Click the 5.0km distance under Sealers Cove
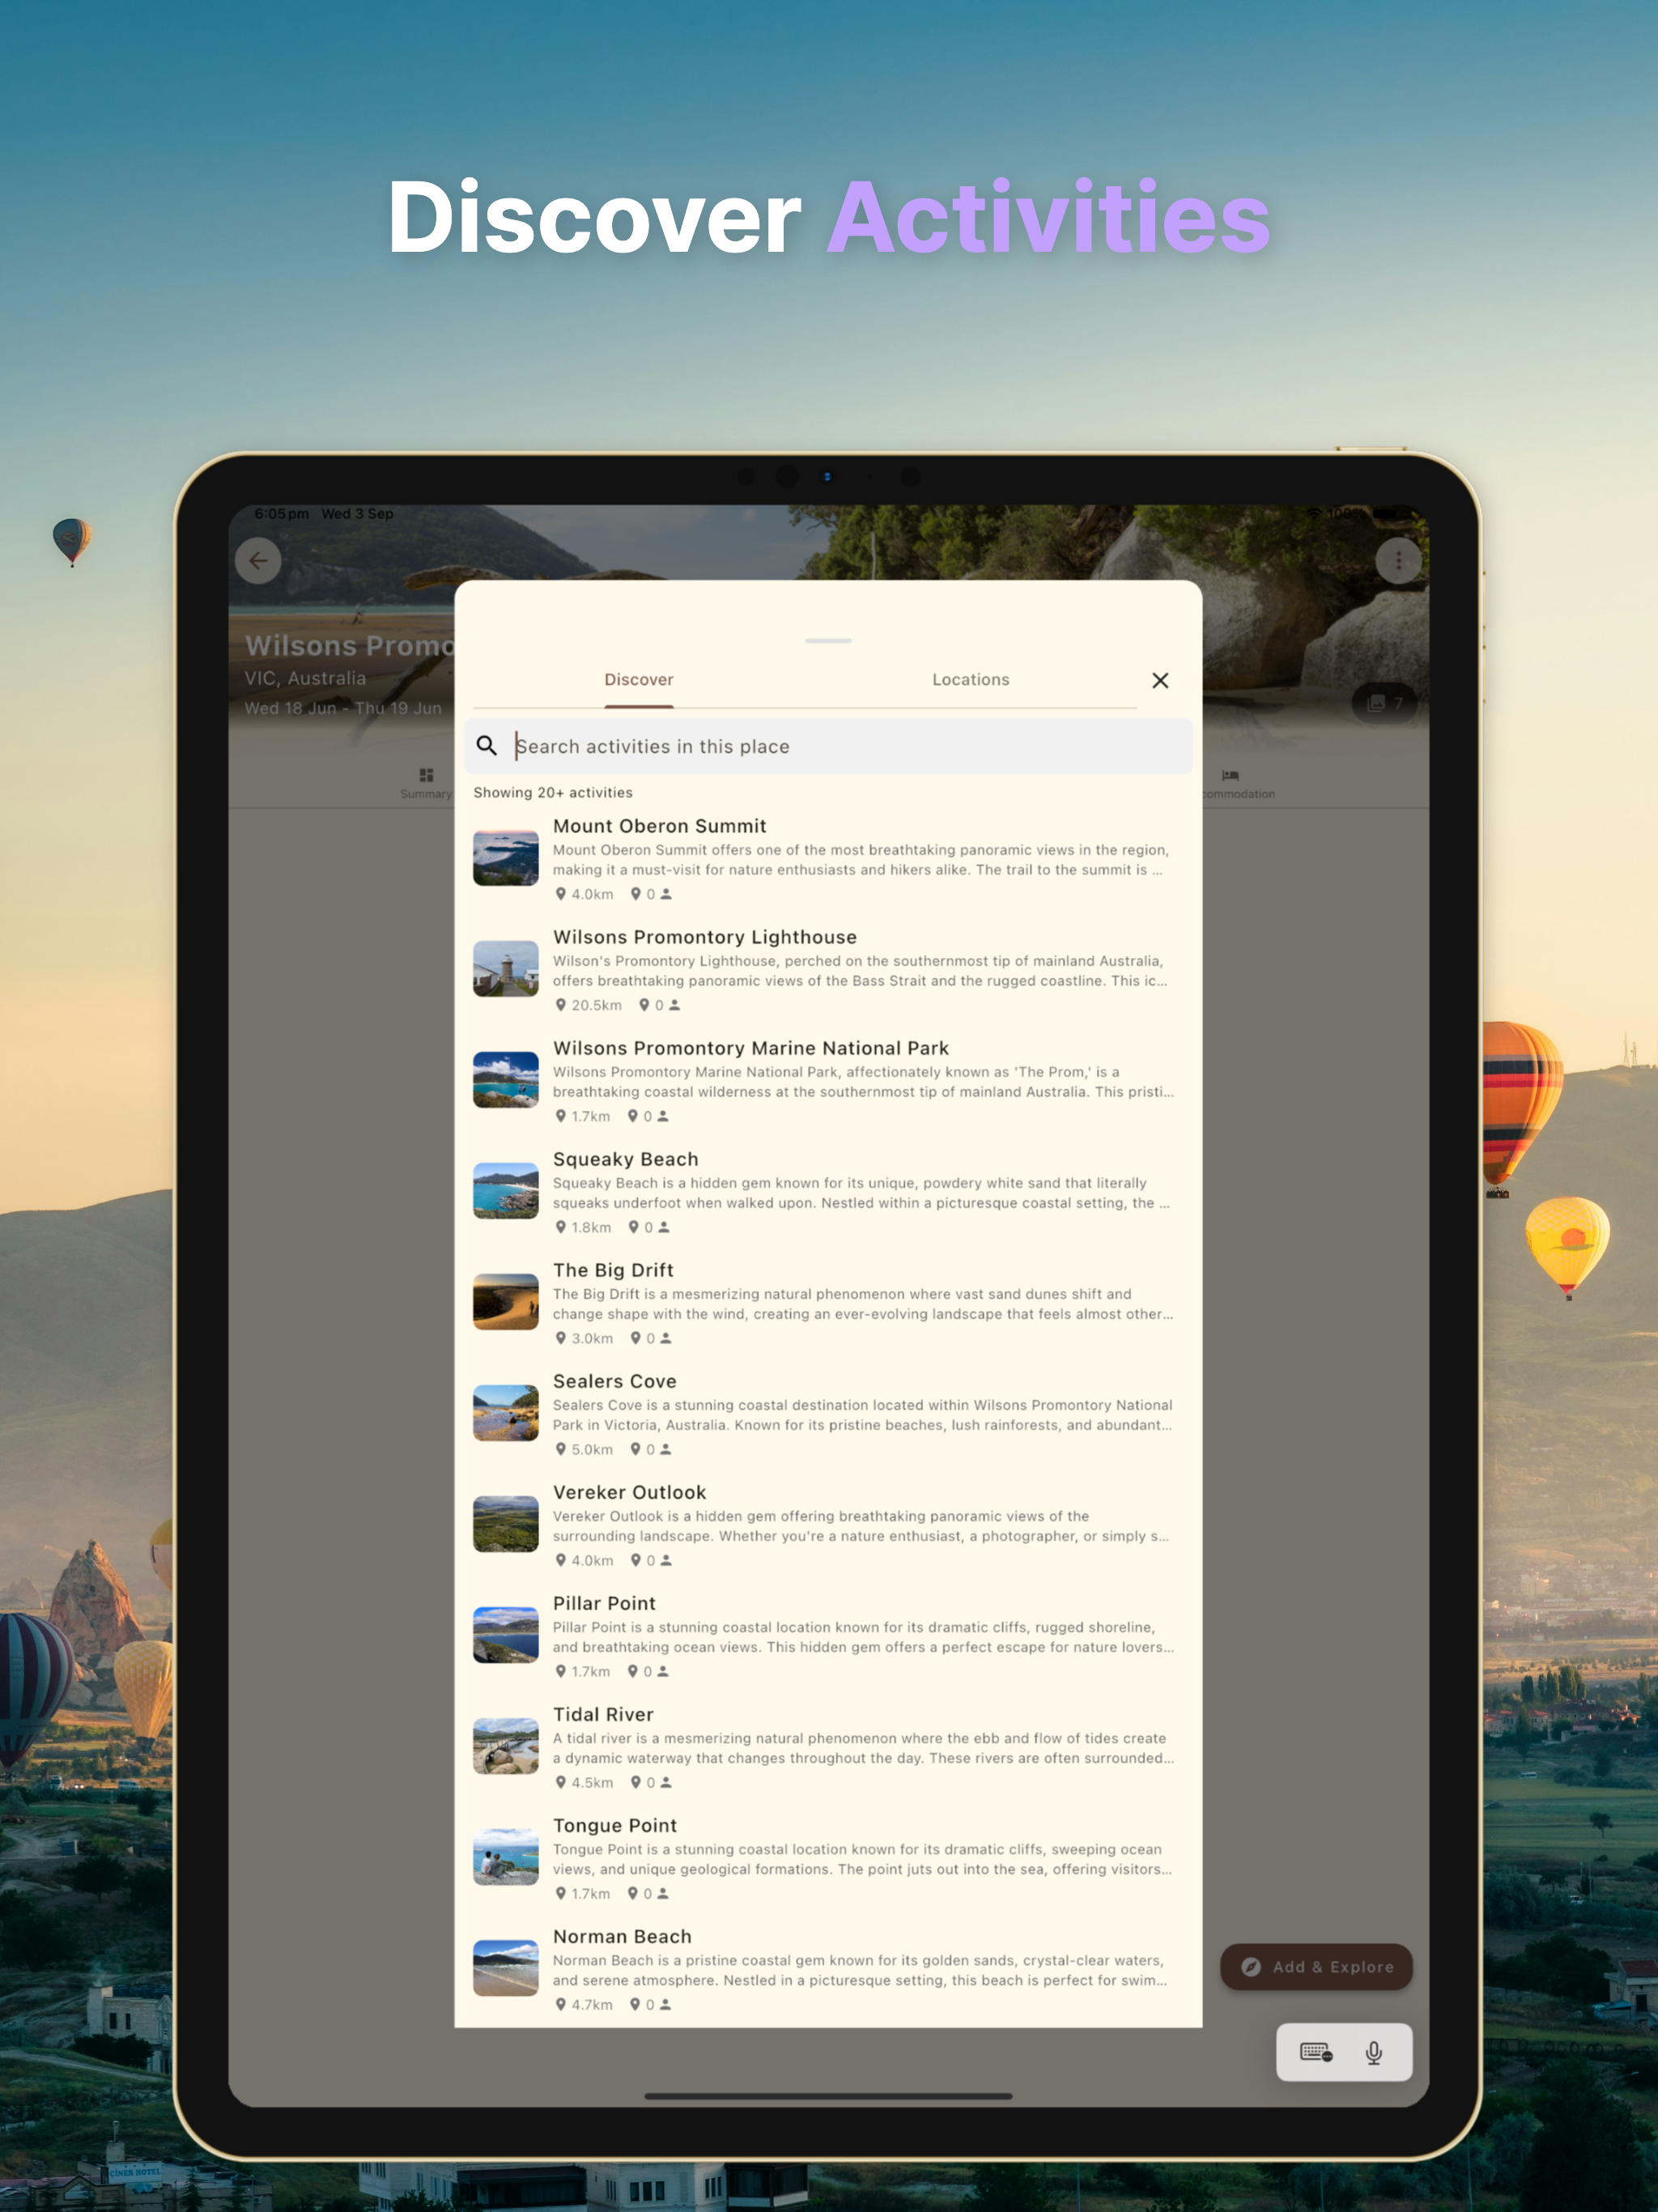1658x2212 pixels. [x=592, y=1449]
